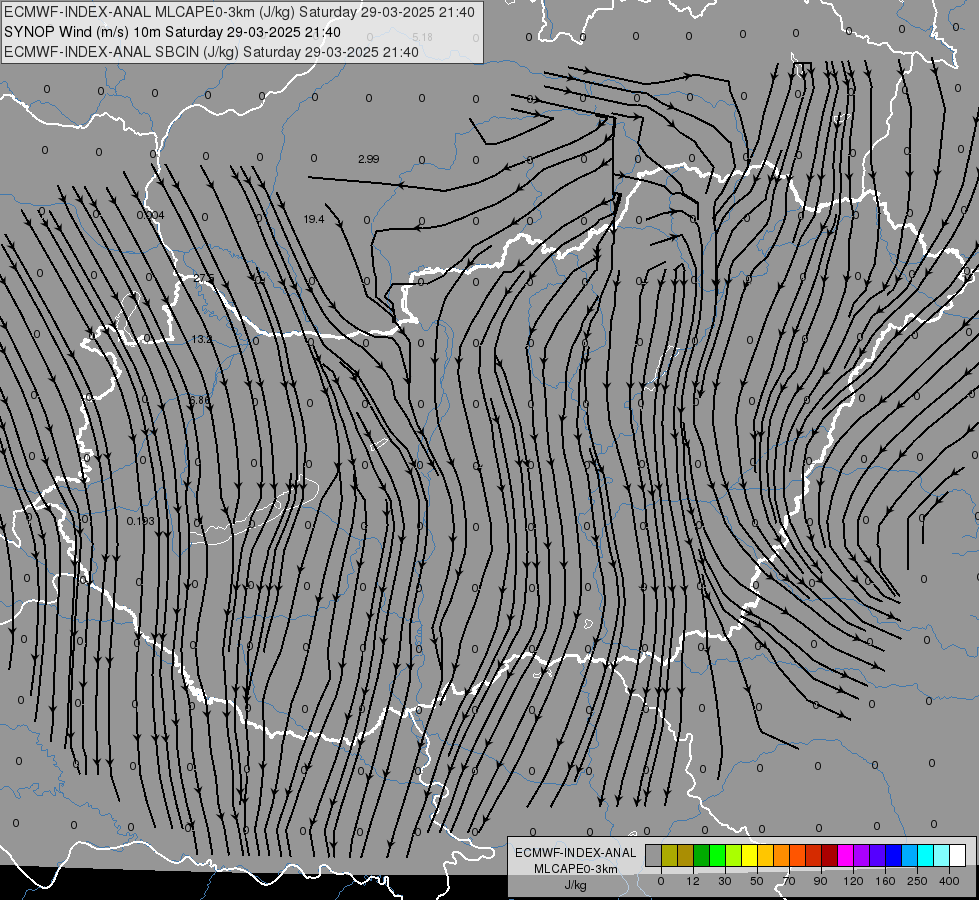Click the gray swatch in the legend
This screenshot has width=979, height=900.
(x=654, y=855)
